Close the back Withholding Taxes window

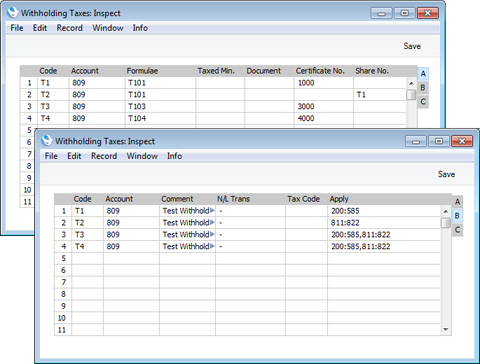click(428, 13)
